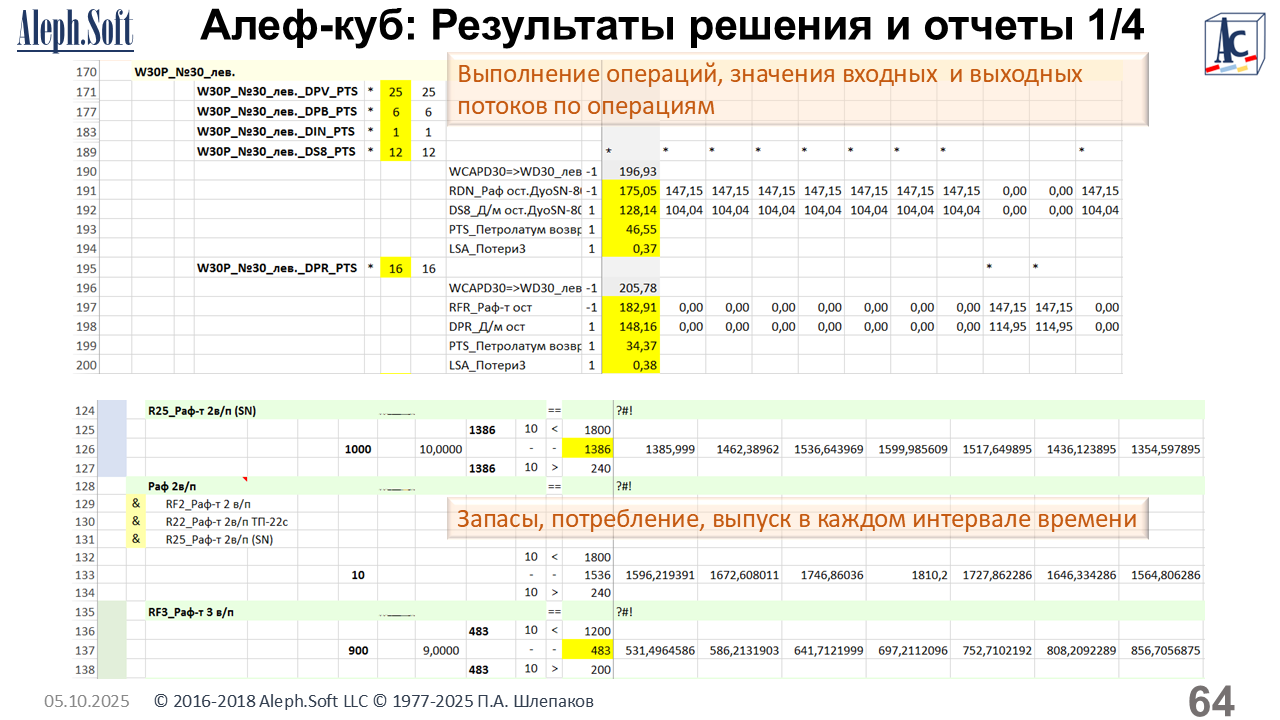Image resolution: width=1280 pixels, height=720 pixels.
Task: Select the W30P_№30_лев._DPV_PTS cell
Action: click(x=277, y=92)
